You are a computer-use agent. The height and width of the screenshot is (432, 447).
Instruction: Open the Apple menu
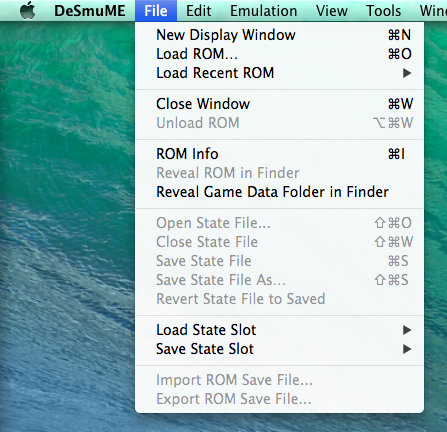pyautogui.click(x=28, y=11)
